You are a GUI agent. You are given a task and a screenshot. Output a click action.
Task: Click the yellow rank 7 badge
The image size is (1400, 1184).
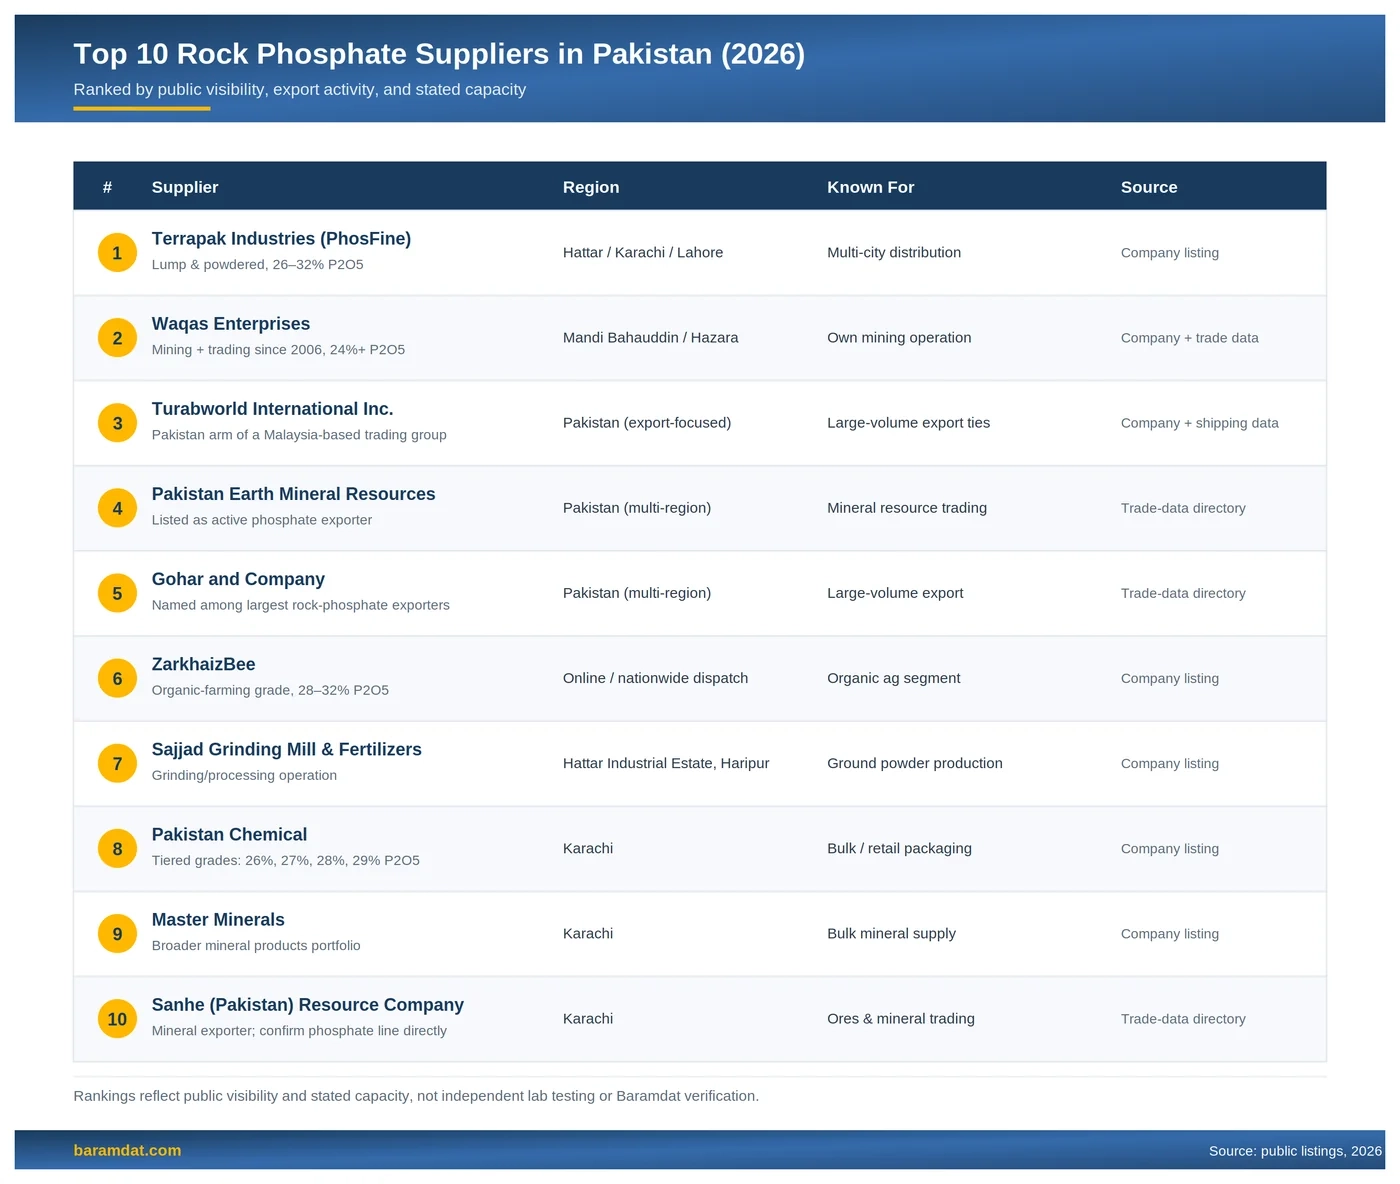tap(117, 763)
